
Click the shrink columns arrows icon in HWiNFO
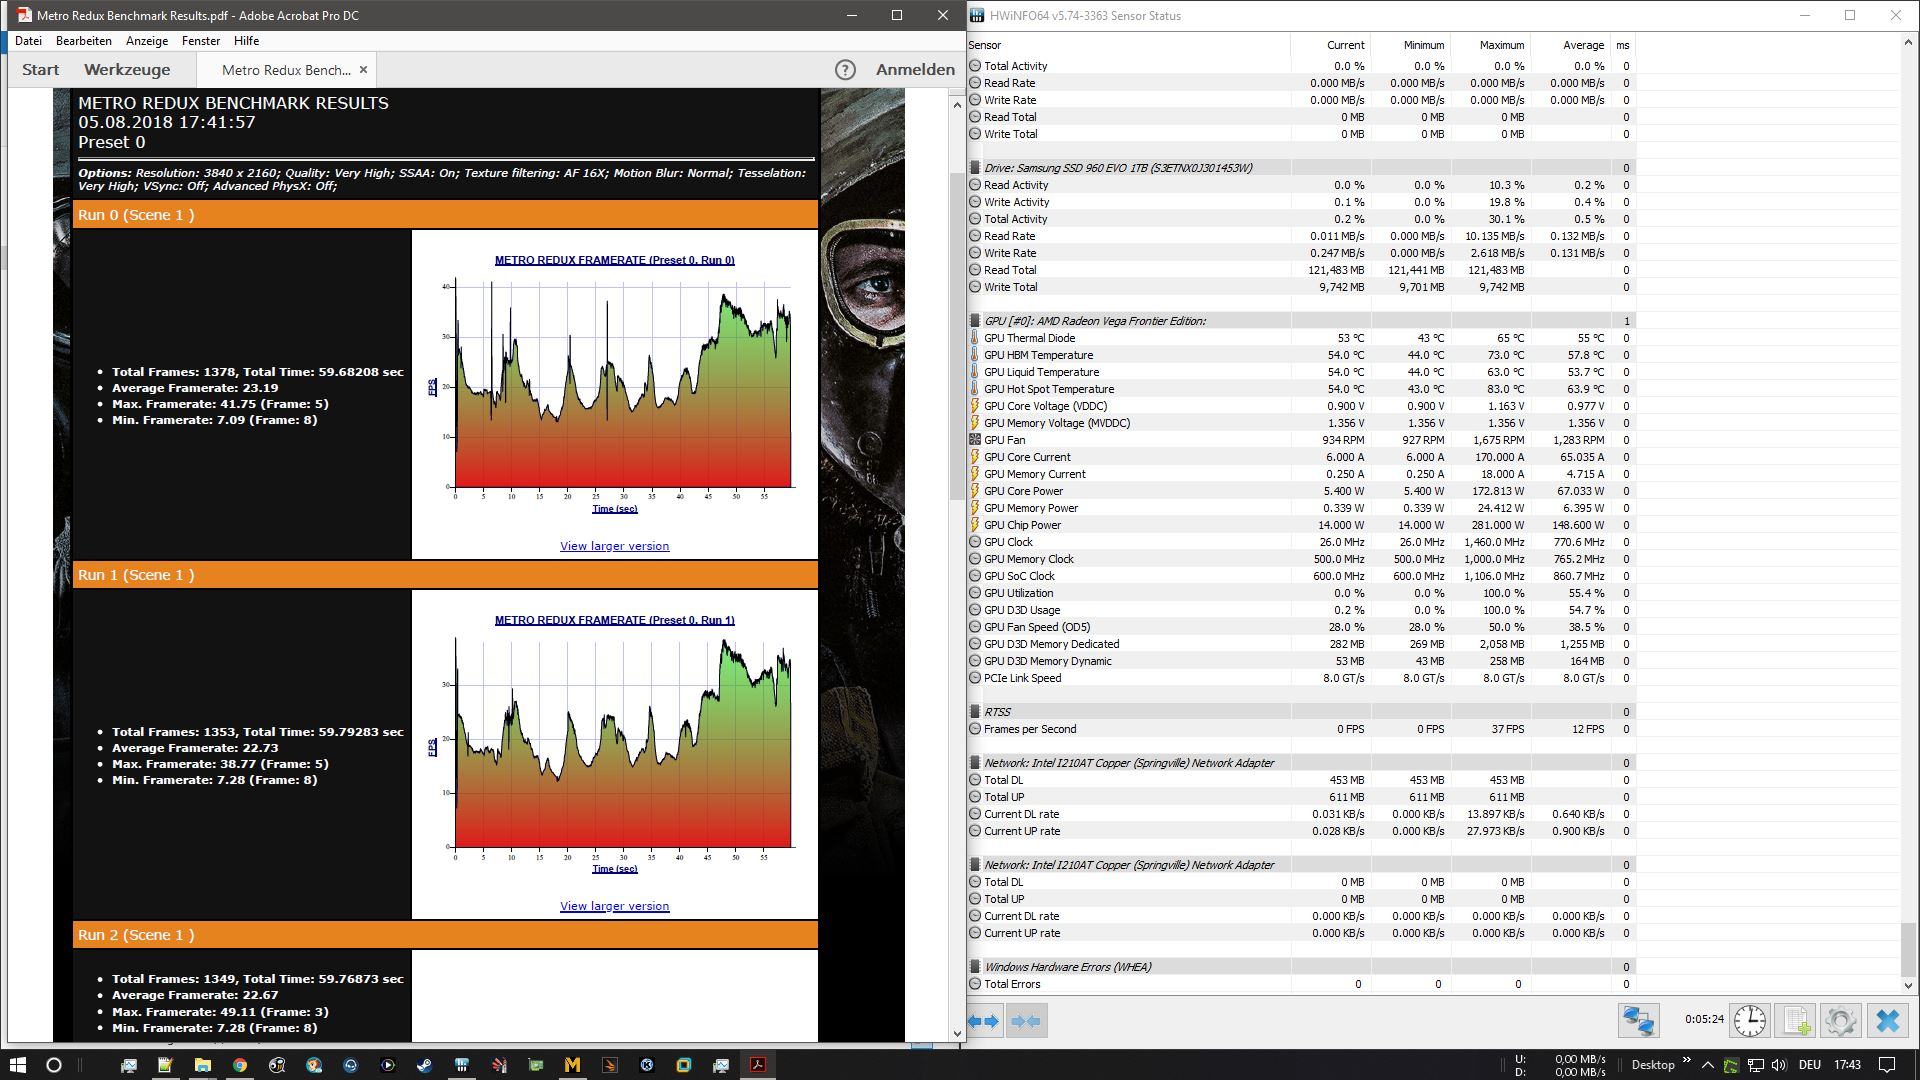coord(1026,1021)
